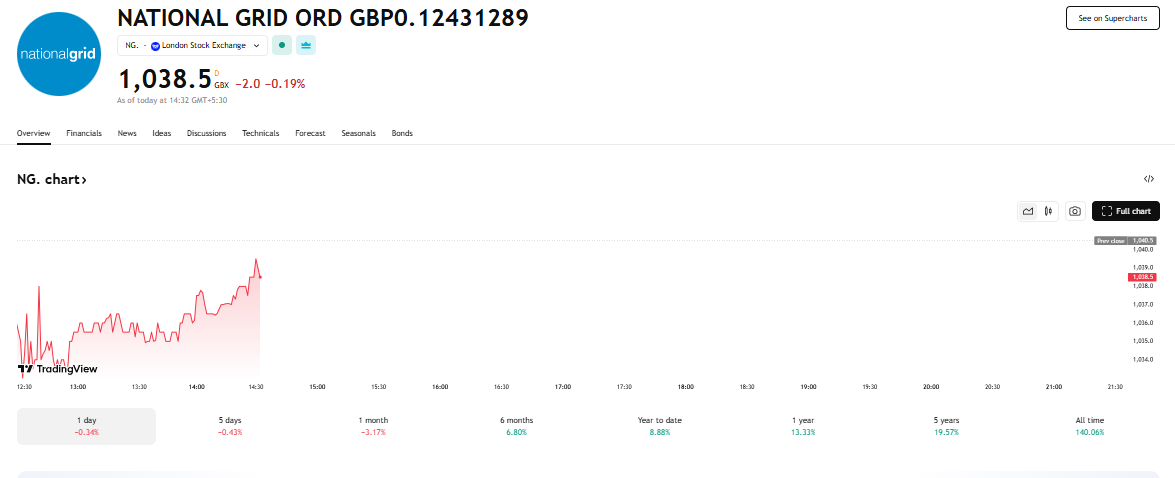Open the London Stock Exchange dropdown
Viewport: 1175px width, 478px height.
tap(193, 45)
